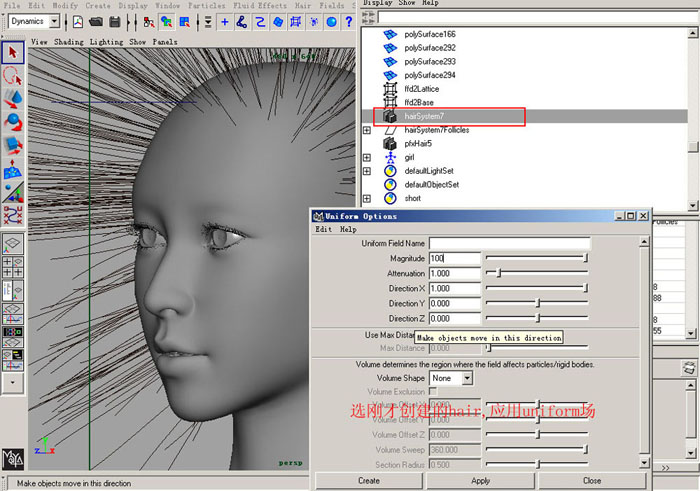
Task: Open the Fields menu
Action: 332,5
